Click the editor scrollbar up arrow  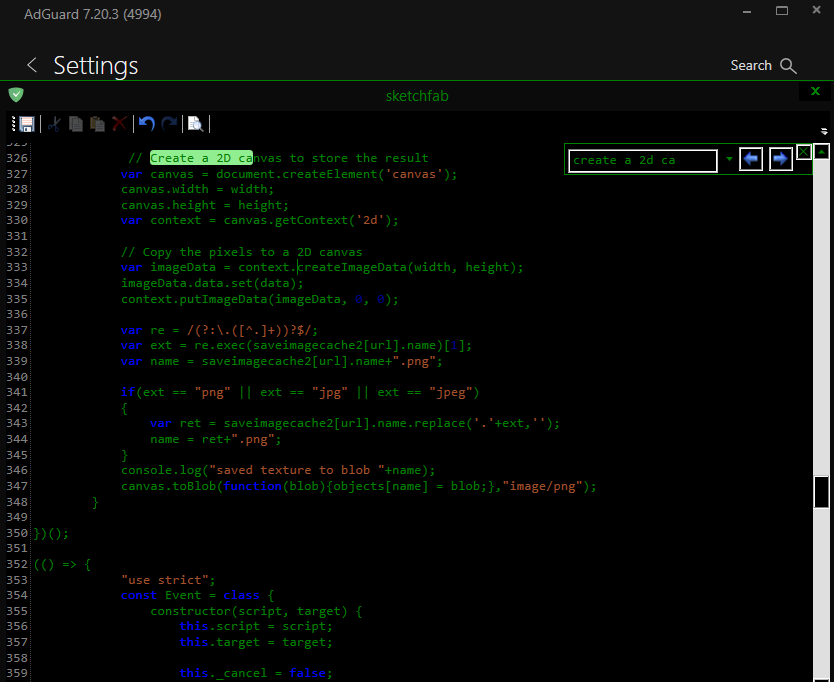[x=821, y=152]
